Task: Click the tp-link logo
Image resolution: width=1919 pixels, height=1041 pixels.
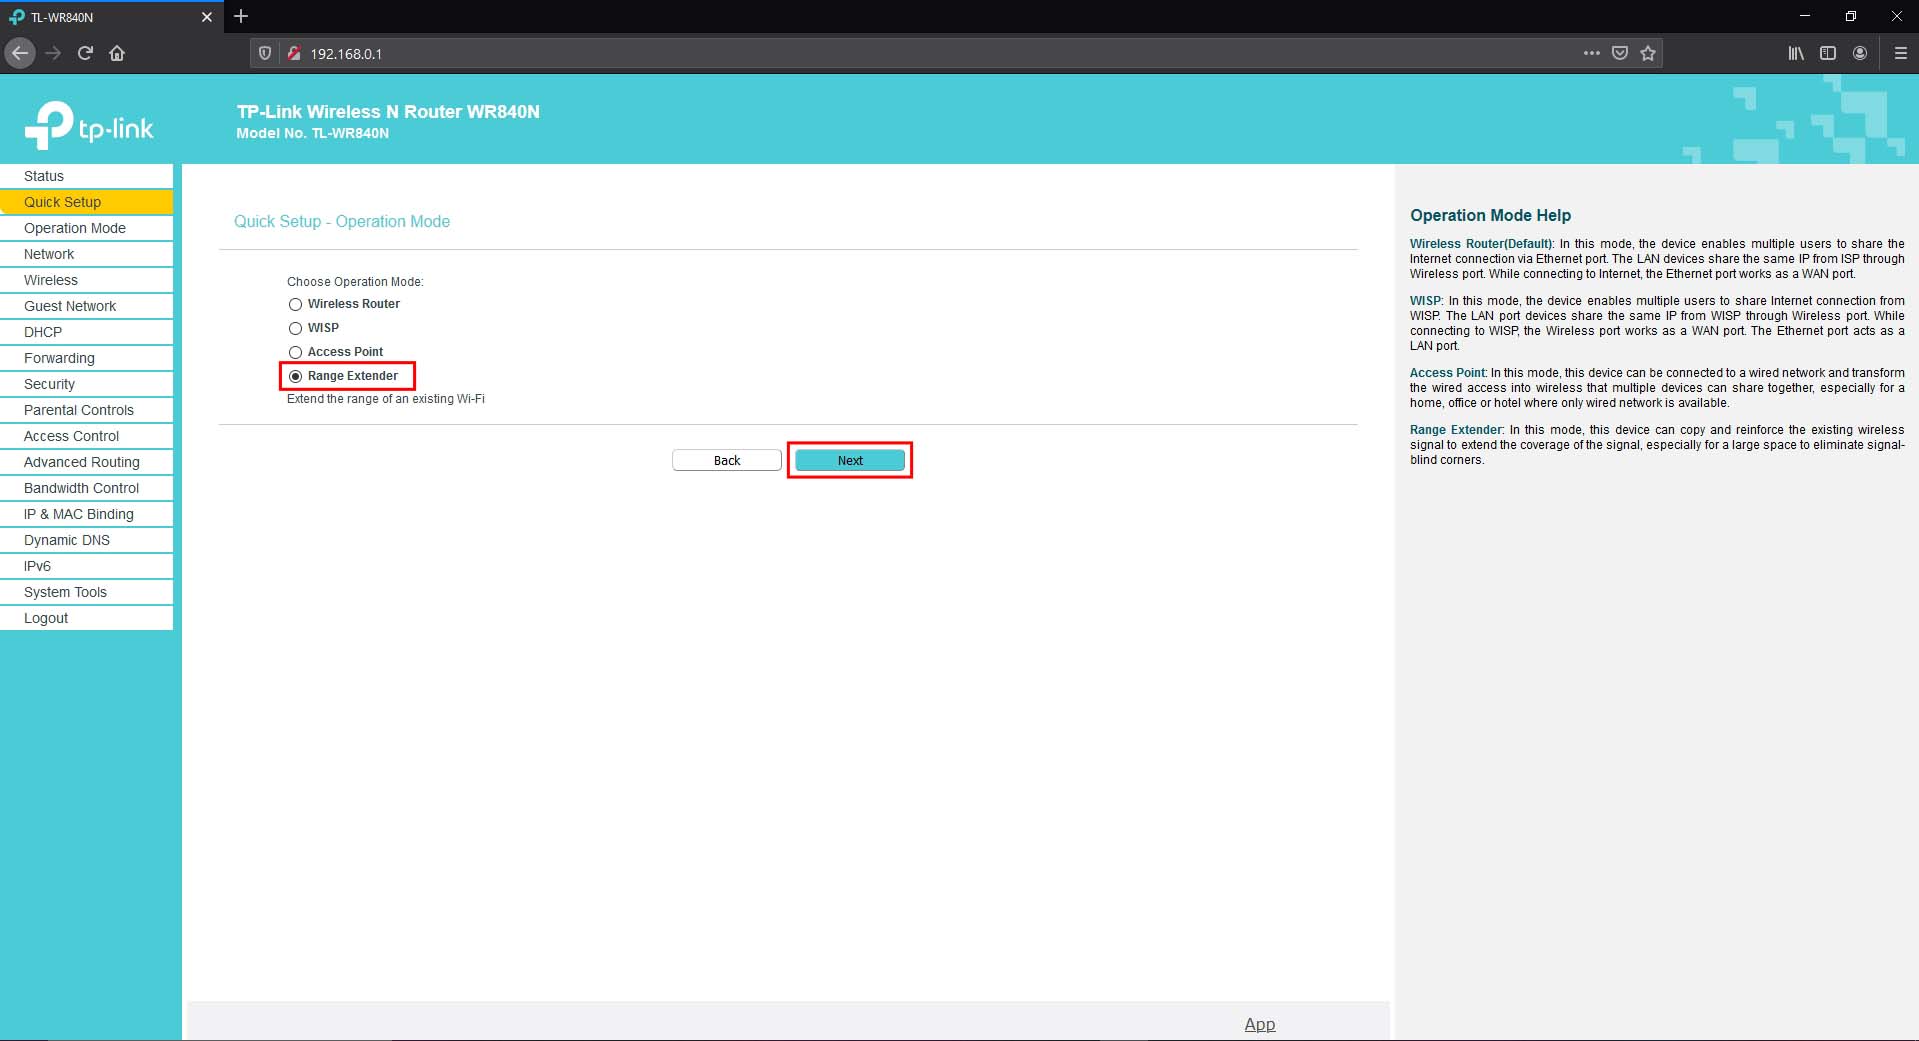Action: click(89, 126)
